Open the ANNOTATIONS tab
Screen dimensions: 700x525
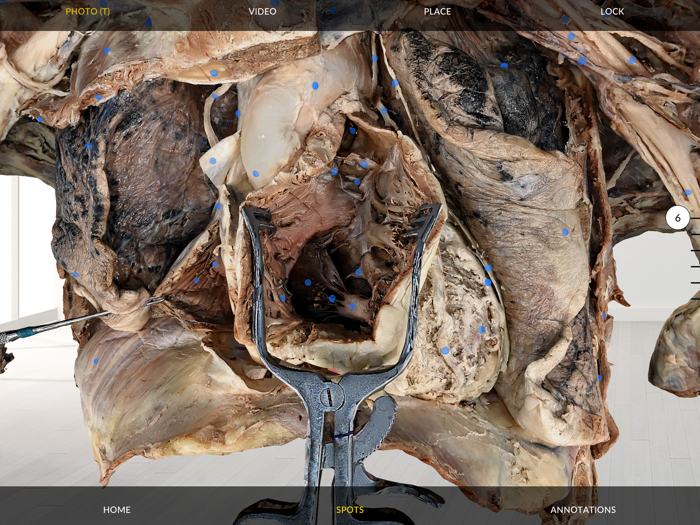click(583, 509)
